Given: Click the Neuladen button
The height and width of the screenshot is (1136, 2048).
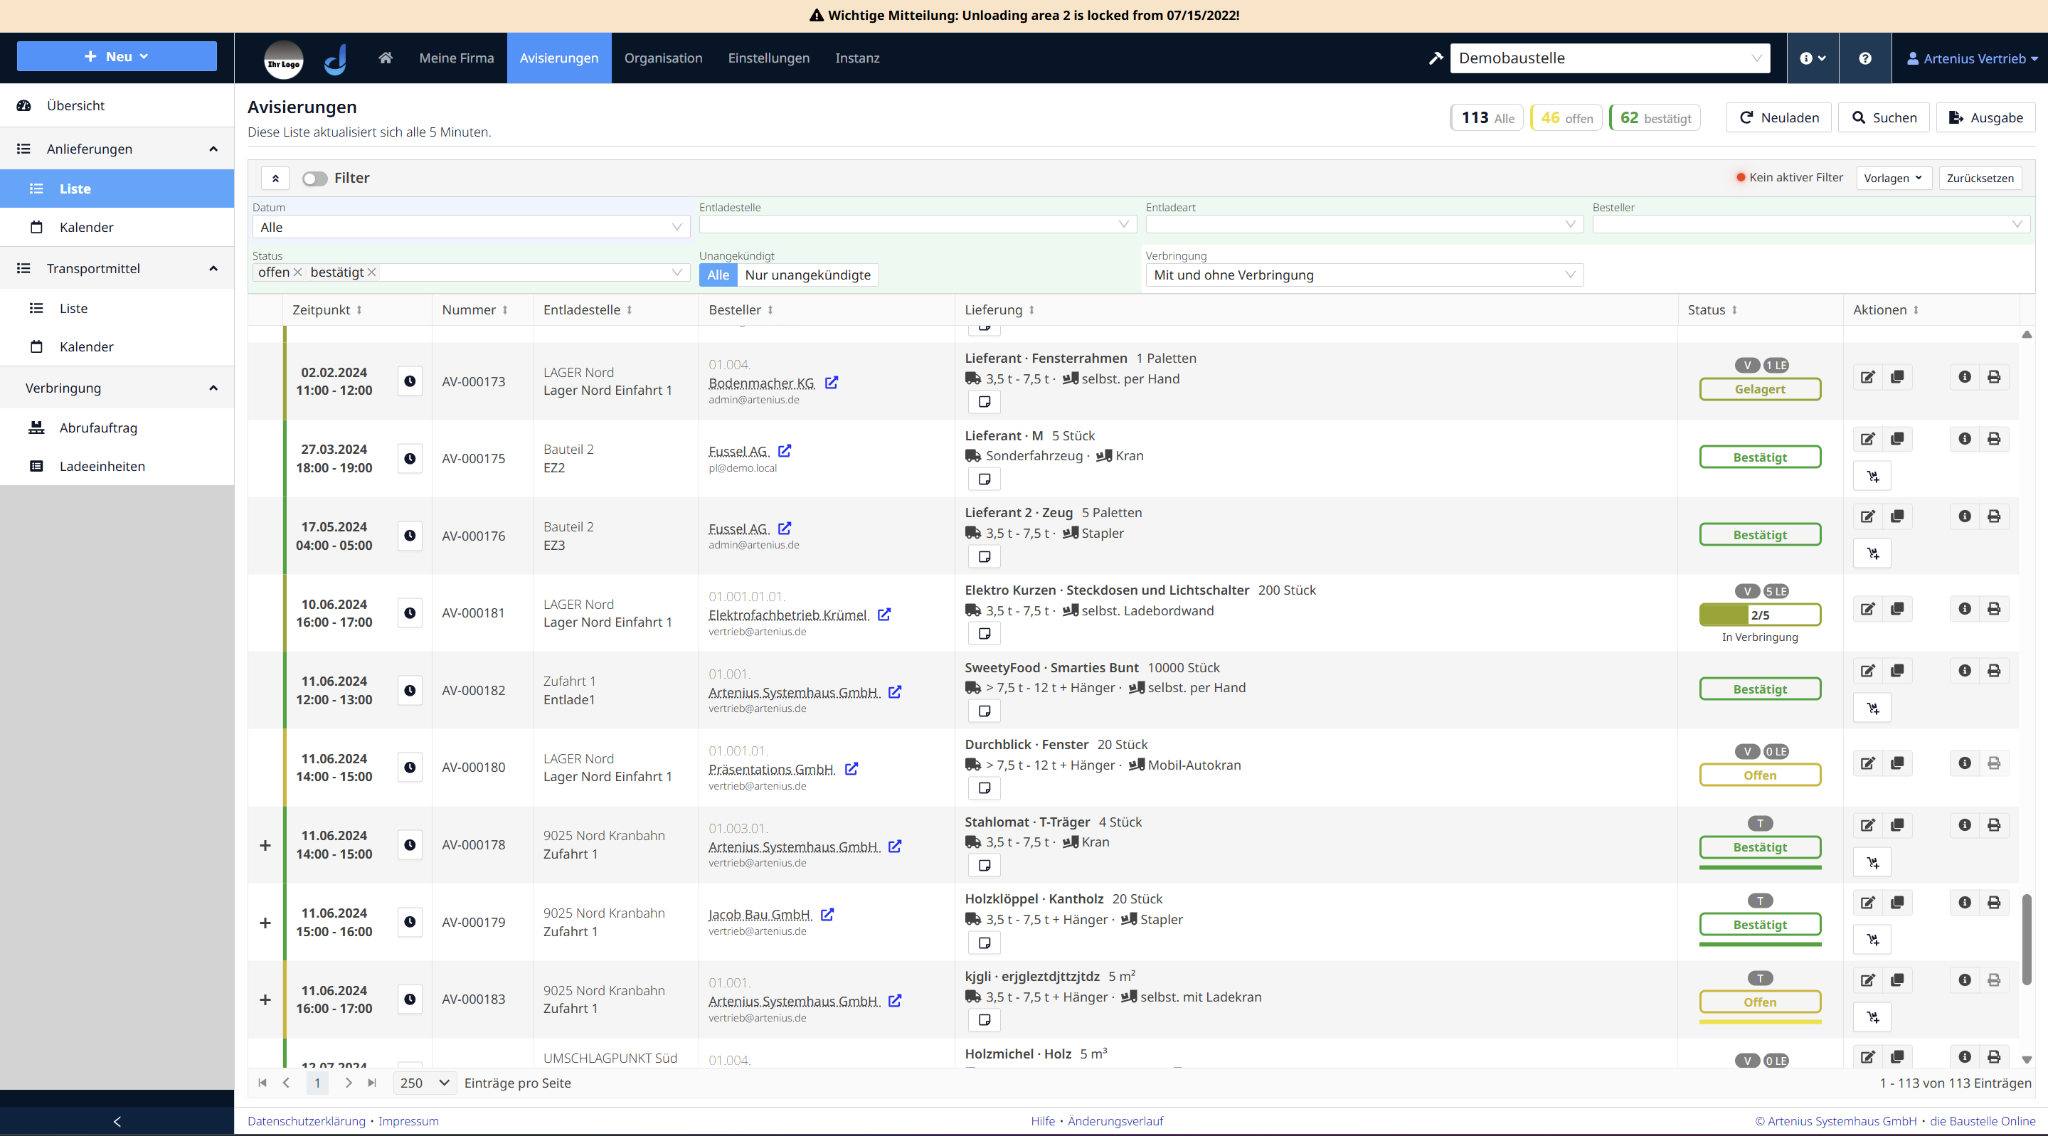Looking at the screenshot, I should [x=1779, y=118].
